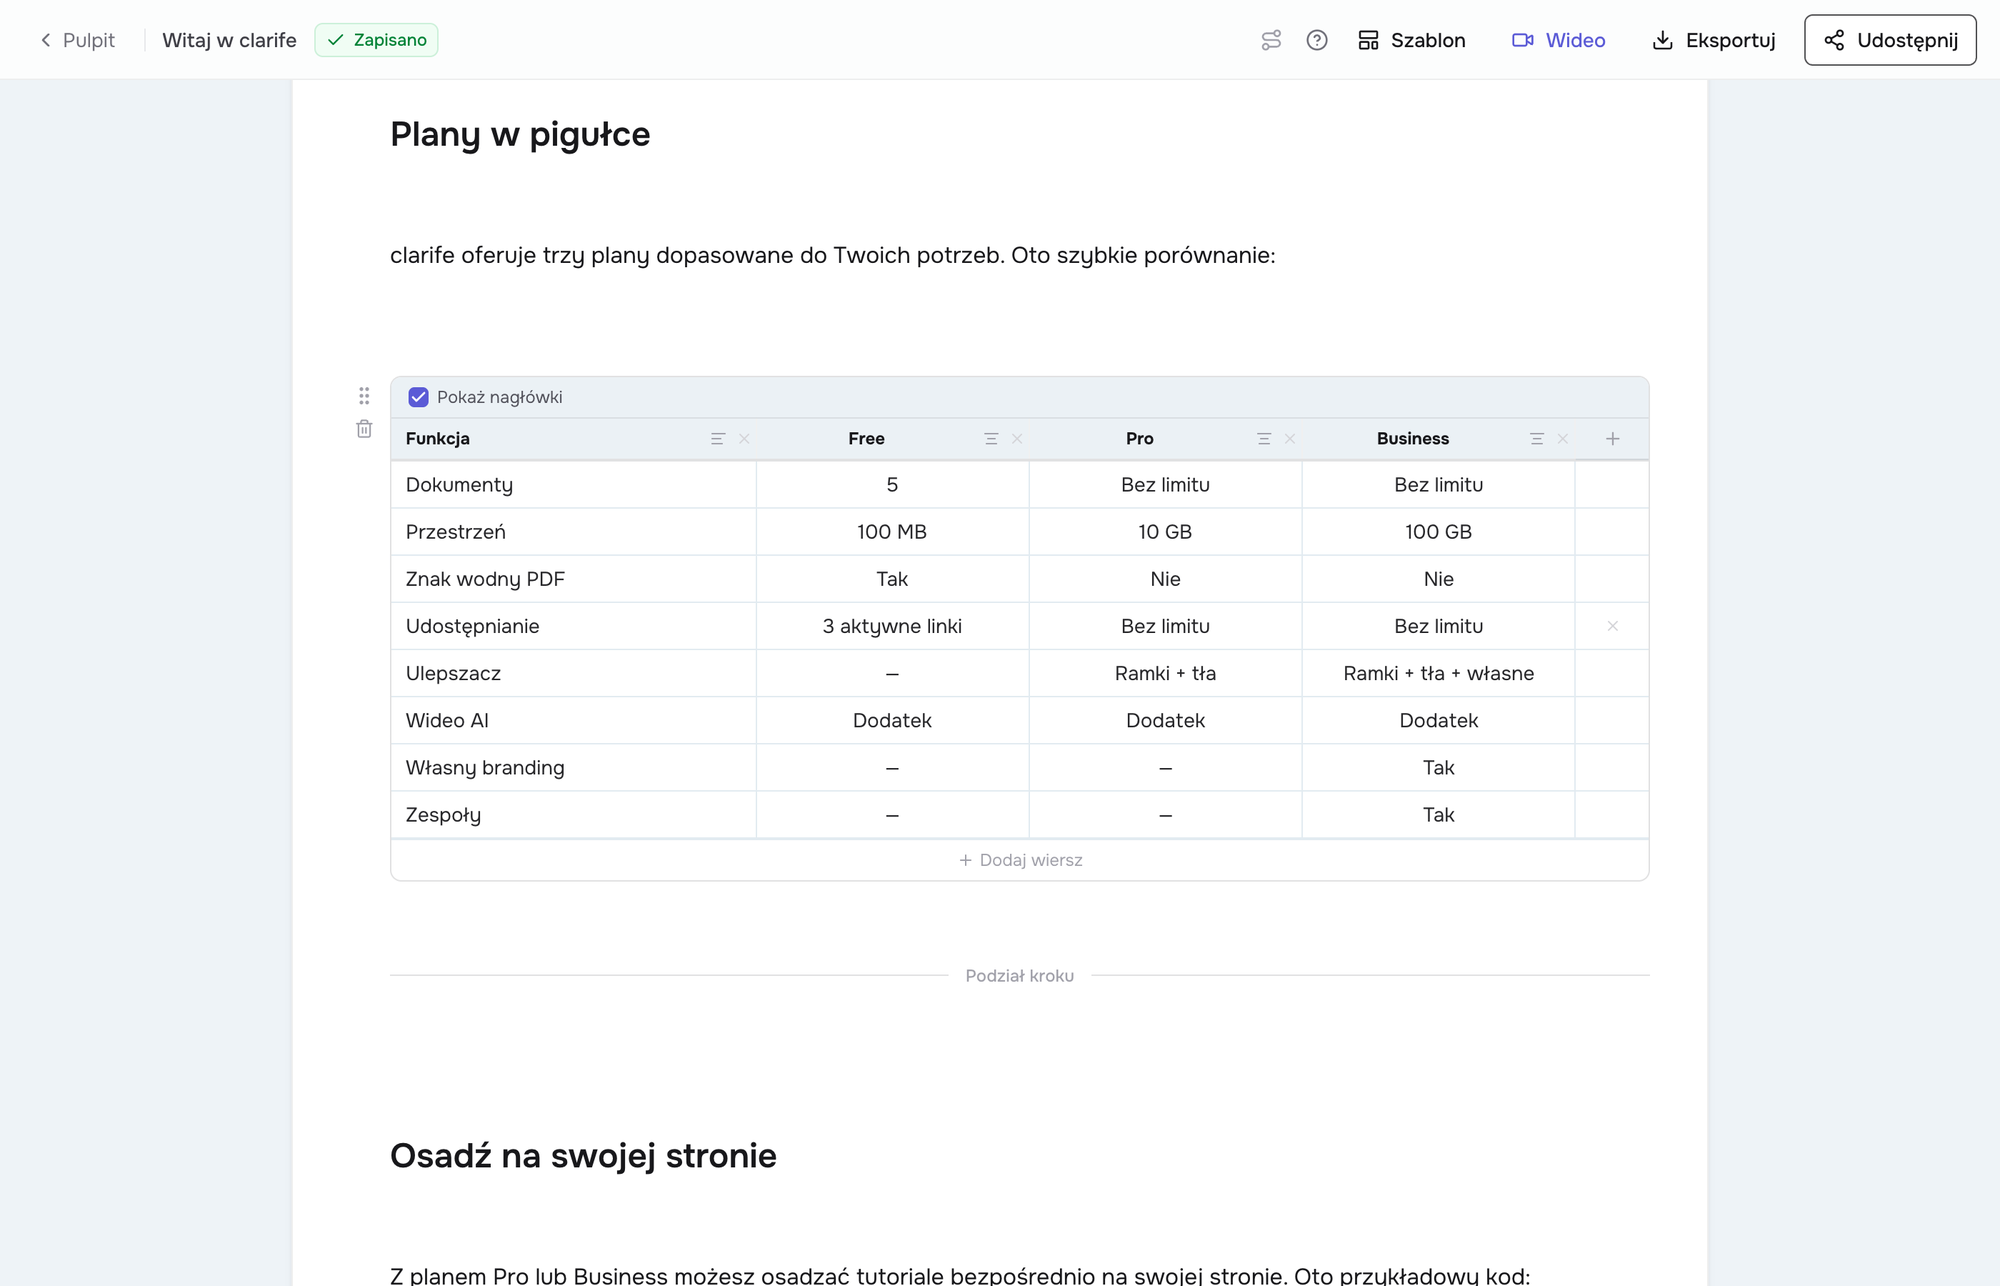Delete the table with trash icon
The image size is (2000, 1286).
point(364,429)
